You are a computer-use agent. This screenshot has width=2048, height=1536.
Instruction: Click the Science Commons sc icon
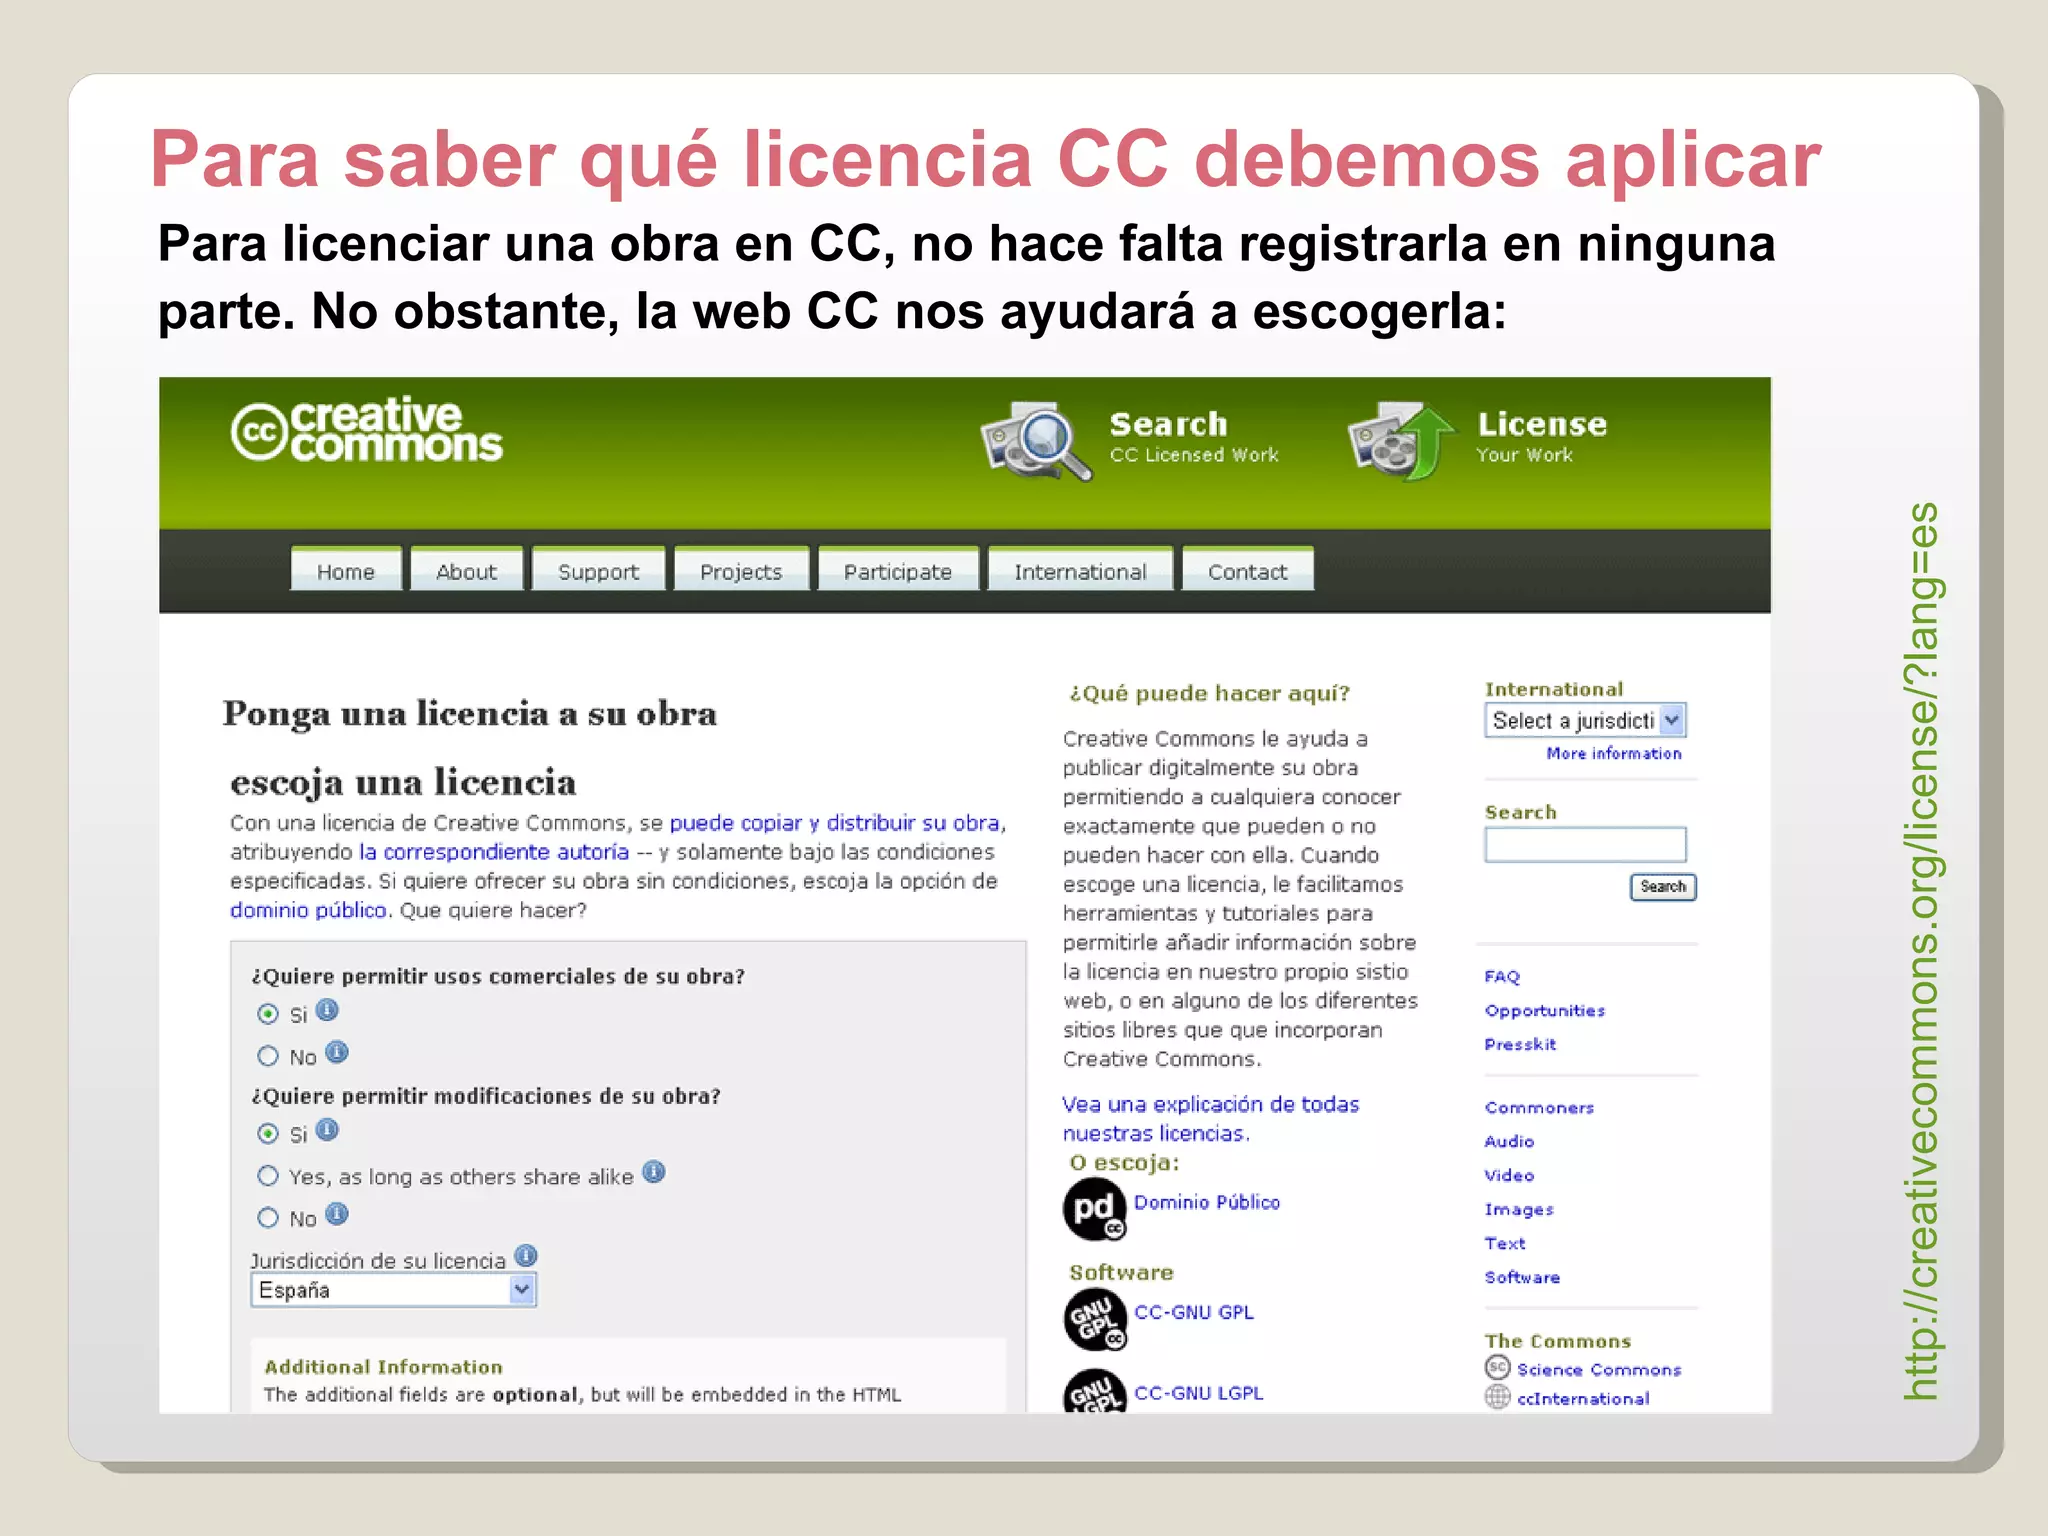(1497, 1367)
